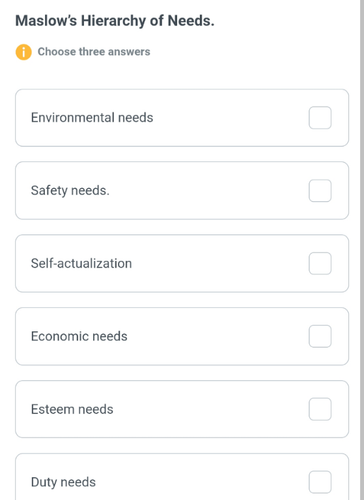Click the vertical scrollbar on the right
Viewport: 364px width, 500px height.
coord(362,250)
